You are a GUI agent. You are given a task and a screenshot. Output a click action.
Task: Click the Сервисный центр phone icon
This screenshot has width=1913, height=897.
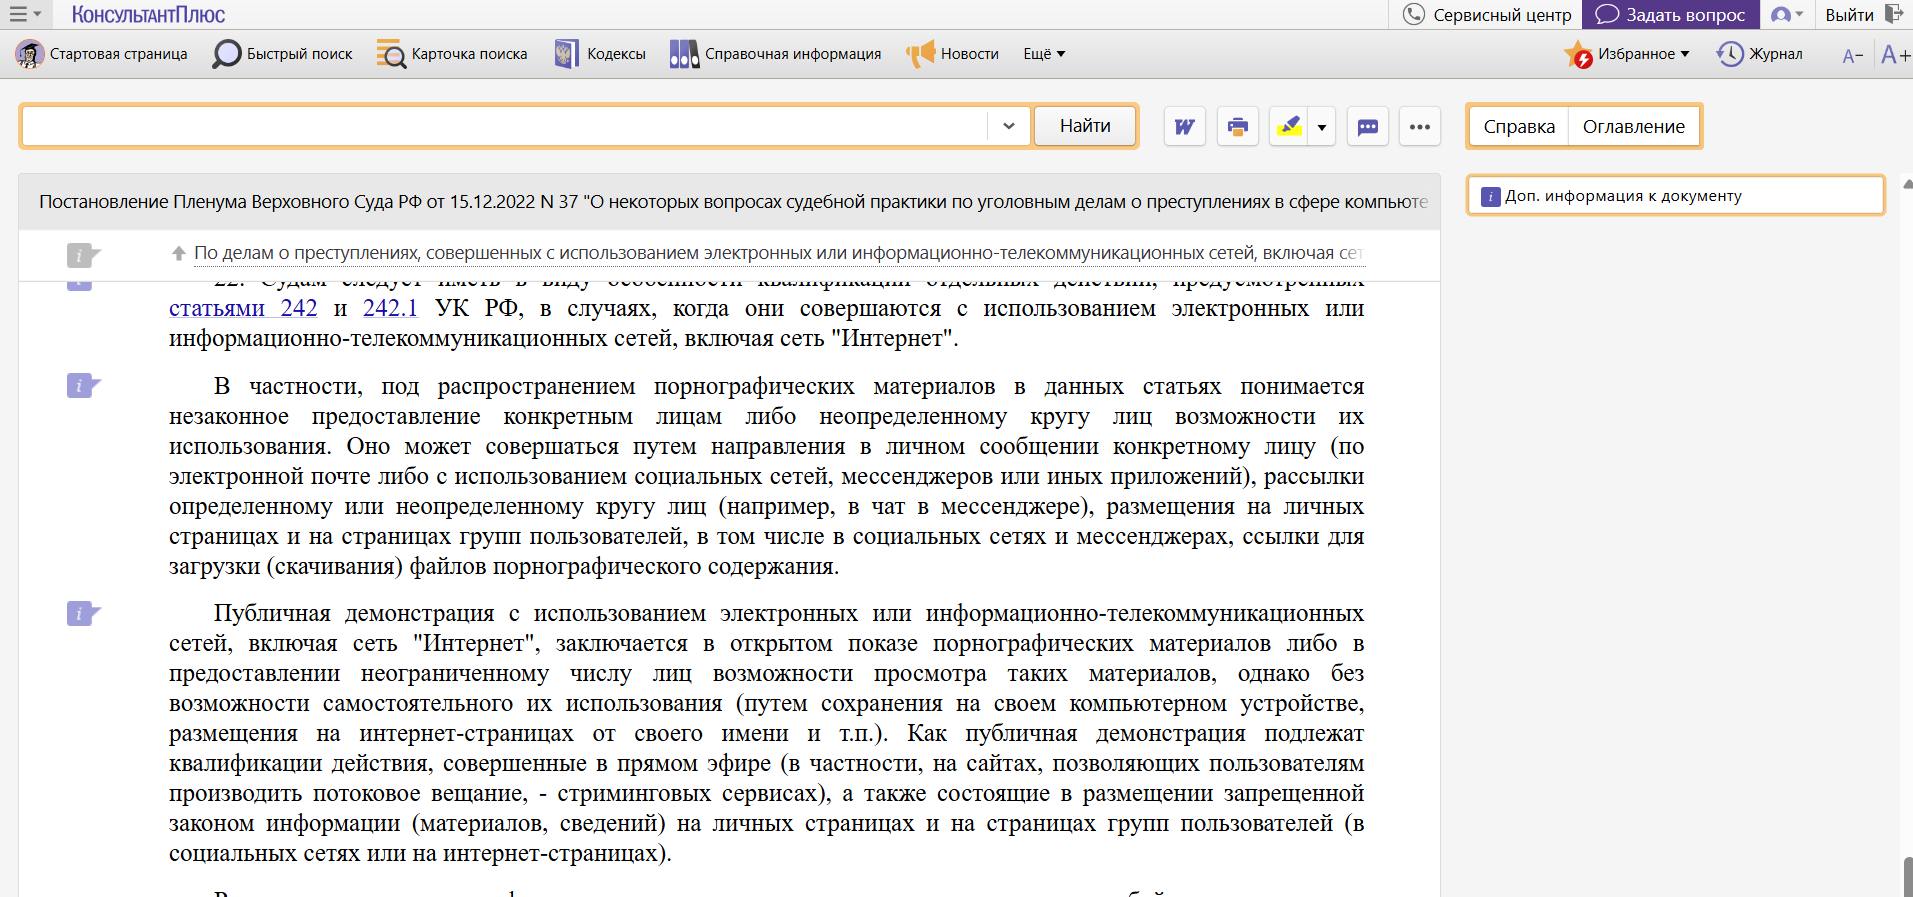point(1414,14)
